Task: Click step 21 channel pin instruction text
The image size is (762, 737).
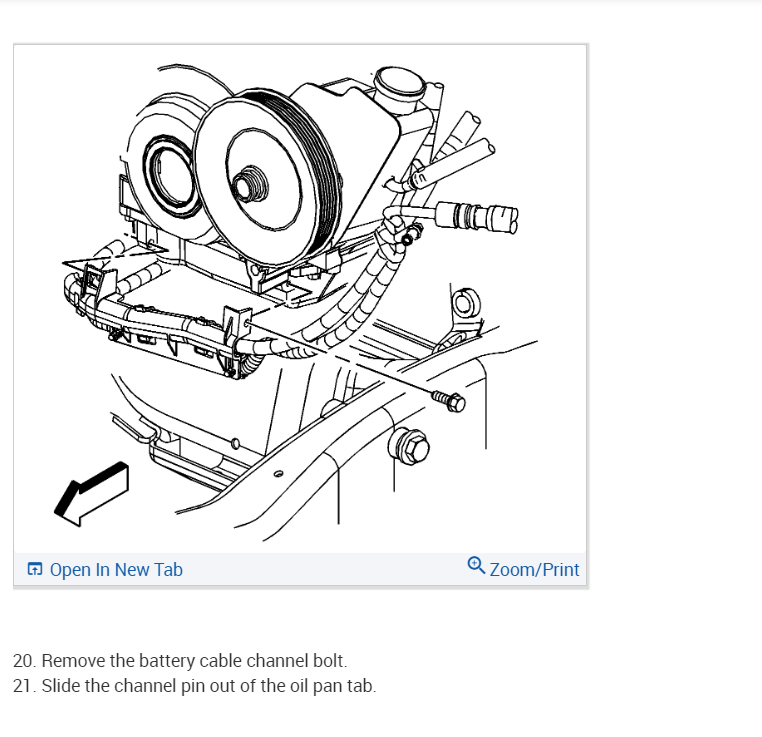Action: pyautogui.click(x=194, y=686)
